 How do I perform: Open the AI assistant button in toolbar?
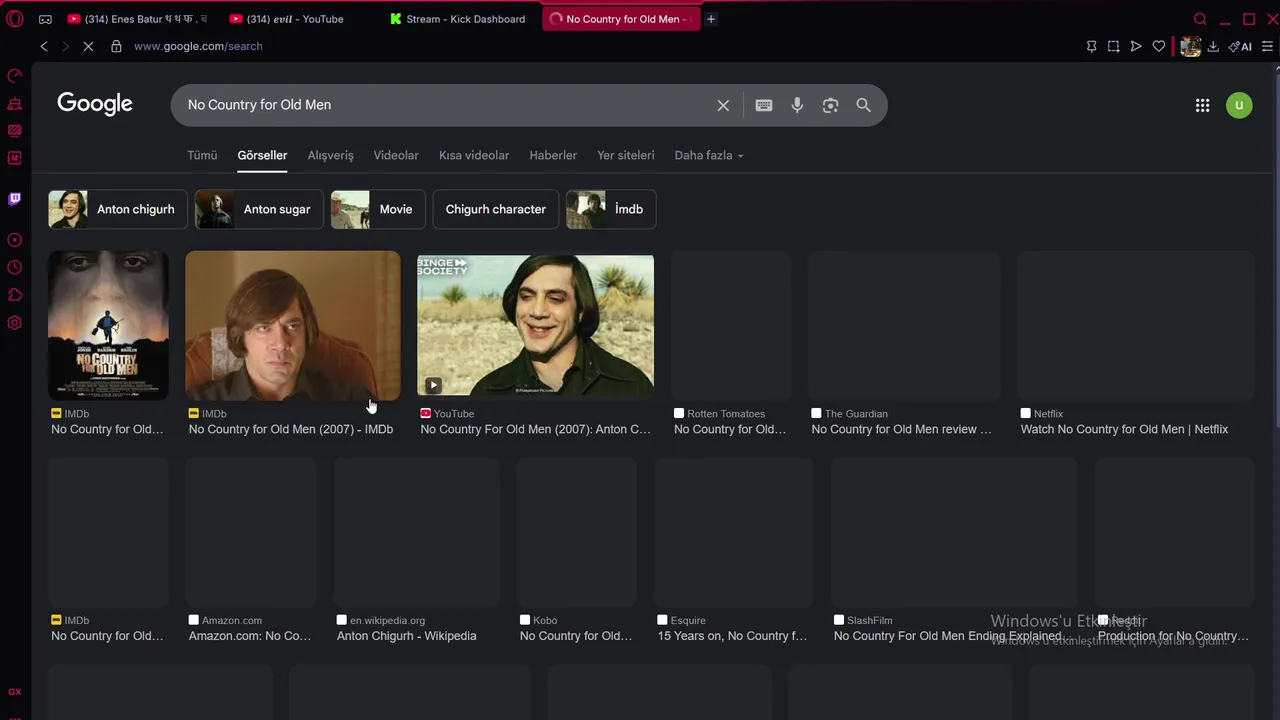tap(1240, 46)
